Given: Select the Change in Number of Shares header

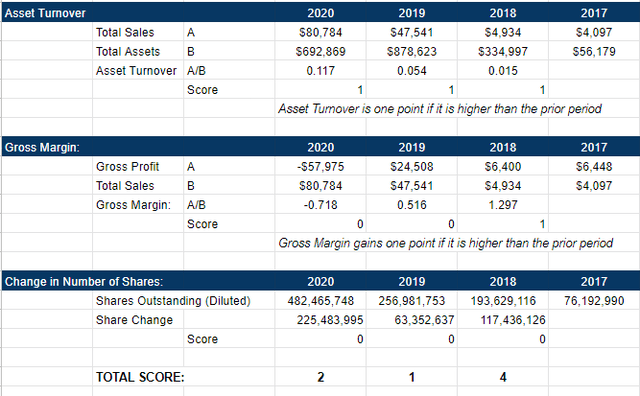Looking at the screenshot, I should 84,282.
